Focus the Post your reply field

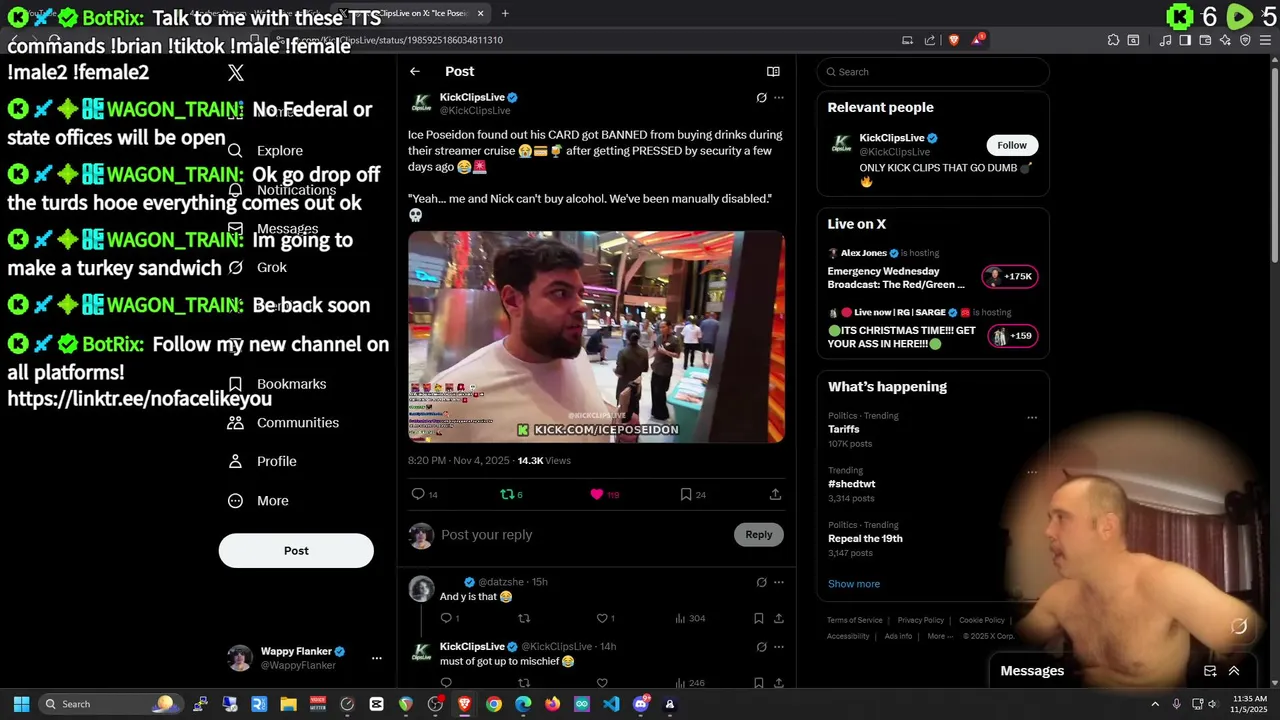click(584, 535)
